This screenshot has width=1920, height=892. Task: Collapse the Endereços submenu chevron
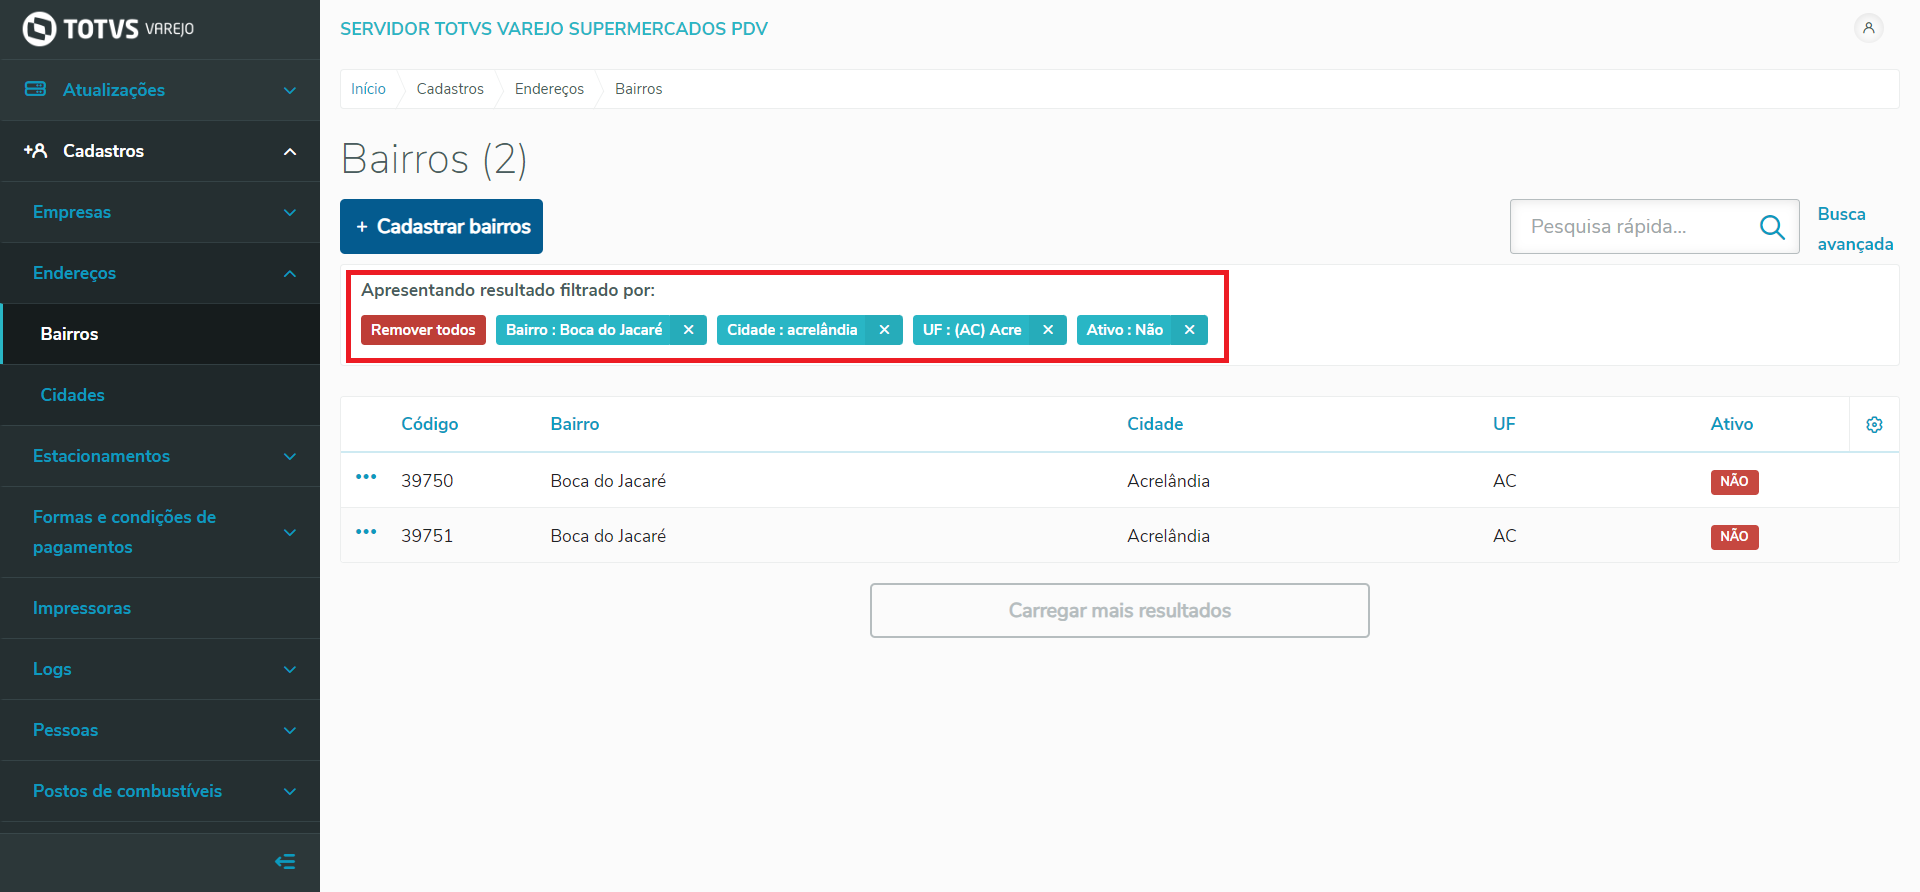pyautogui.click(x=290, y=274)
